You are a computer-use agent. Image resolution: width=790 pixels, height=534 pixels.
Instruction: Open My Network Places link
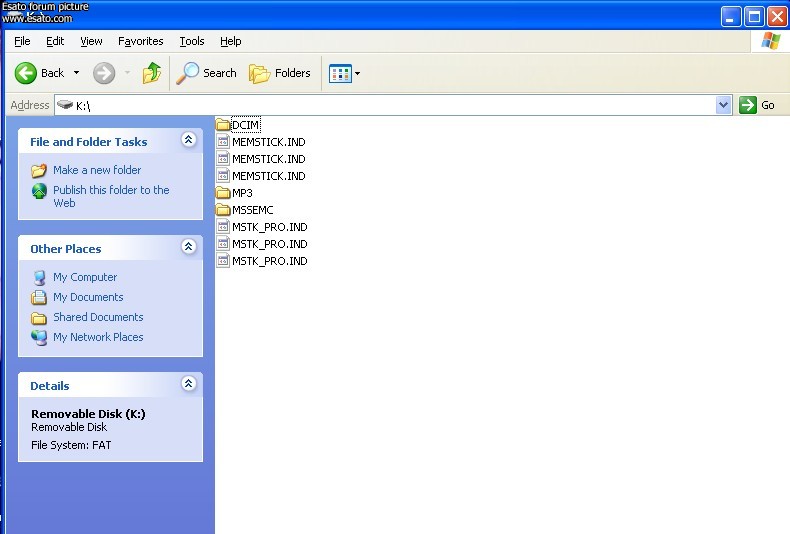pos(98,337)
